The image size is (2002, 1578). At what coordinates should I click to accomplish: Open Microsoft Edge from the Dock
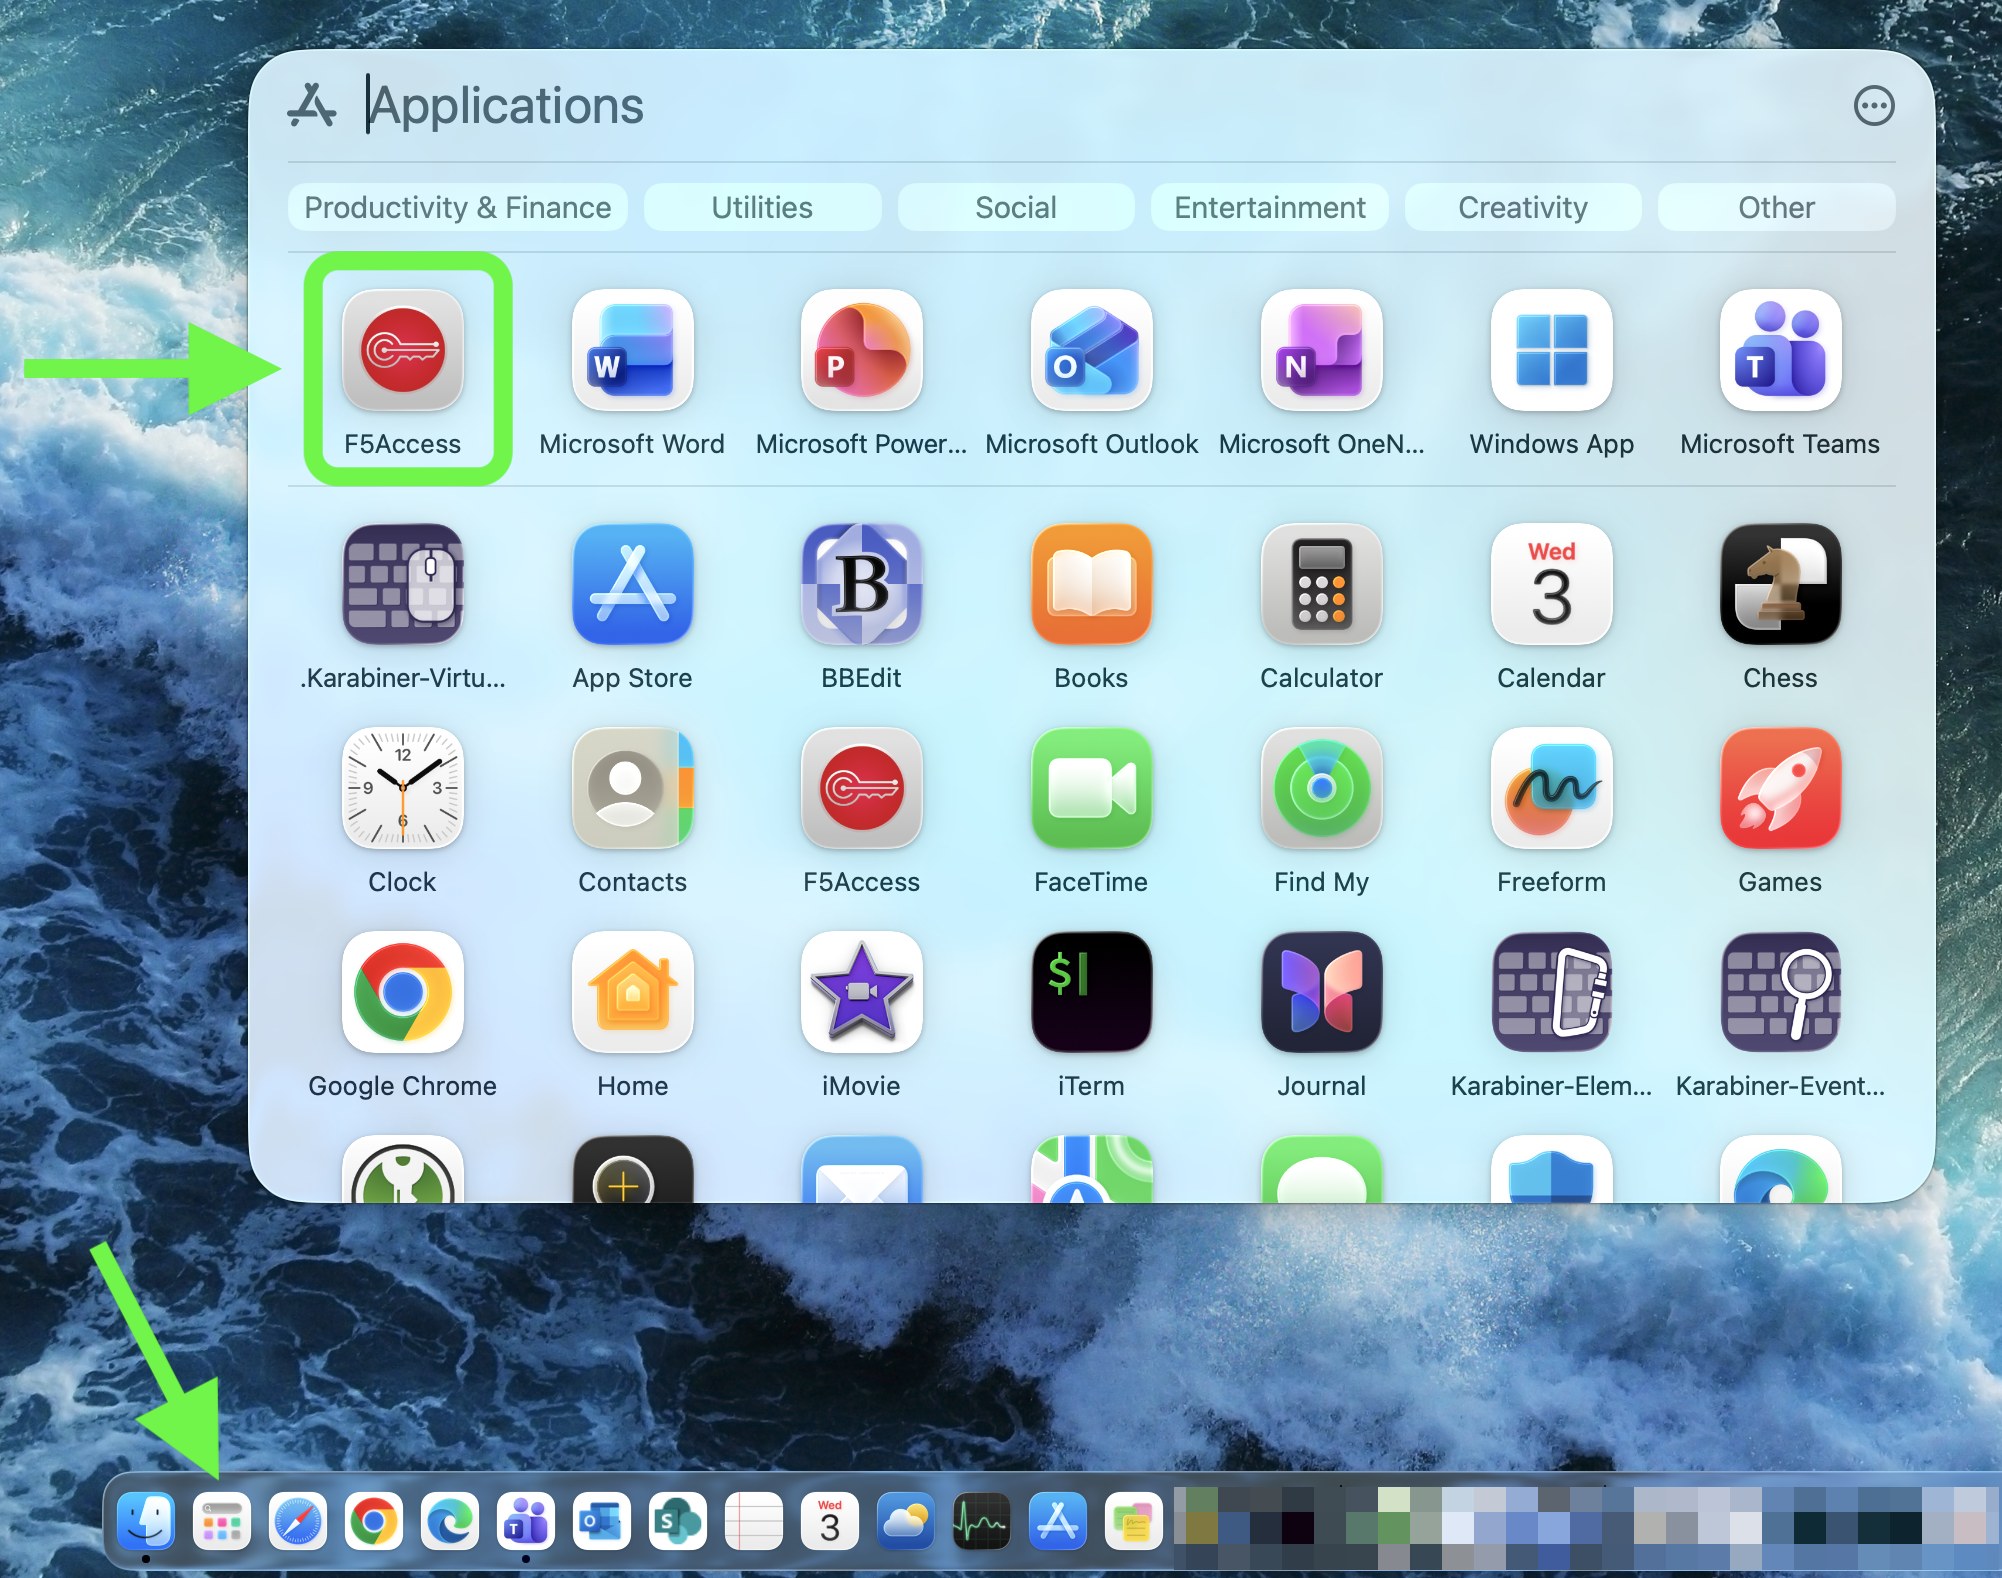(x=450, y=1521)
